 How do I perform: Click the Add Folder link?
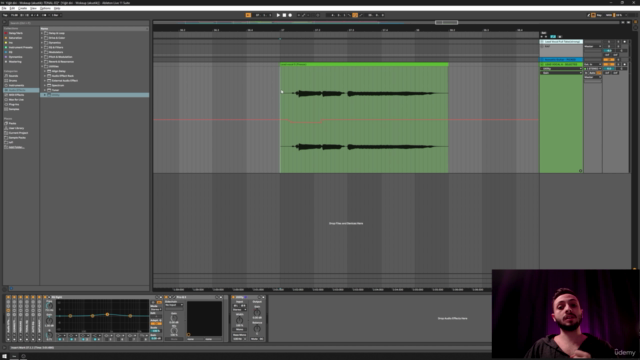(16, 147)
